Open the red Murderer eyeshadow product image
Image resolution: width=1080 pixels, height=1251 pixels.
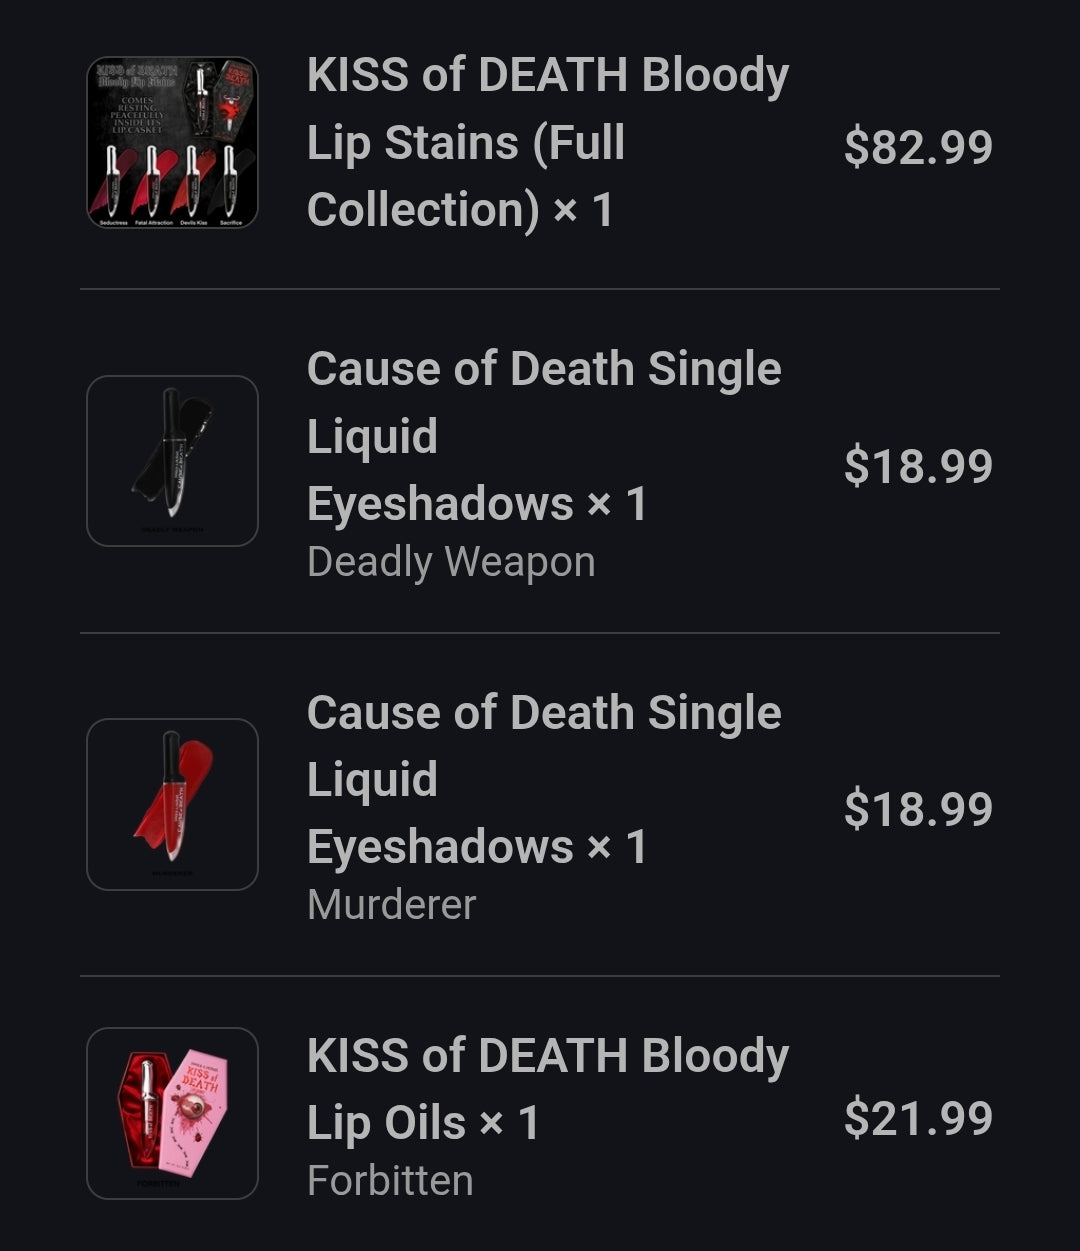(x=172, y=804)
